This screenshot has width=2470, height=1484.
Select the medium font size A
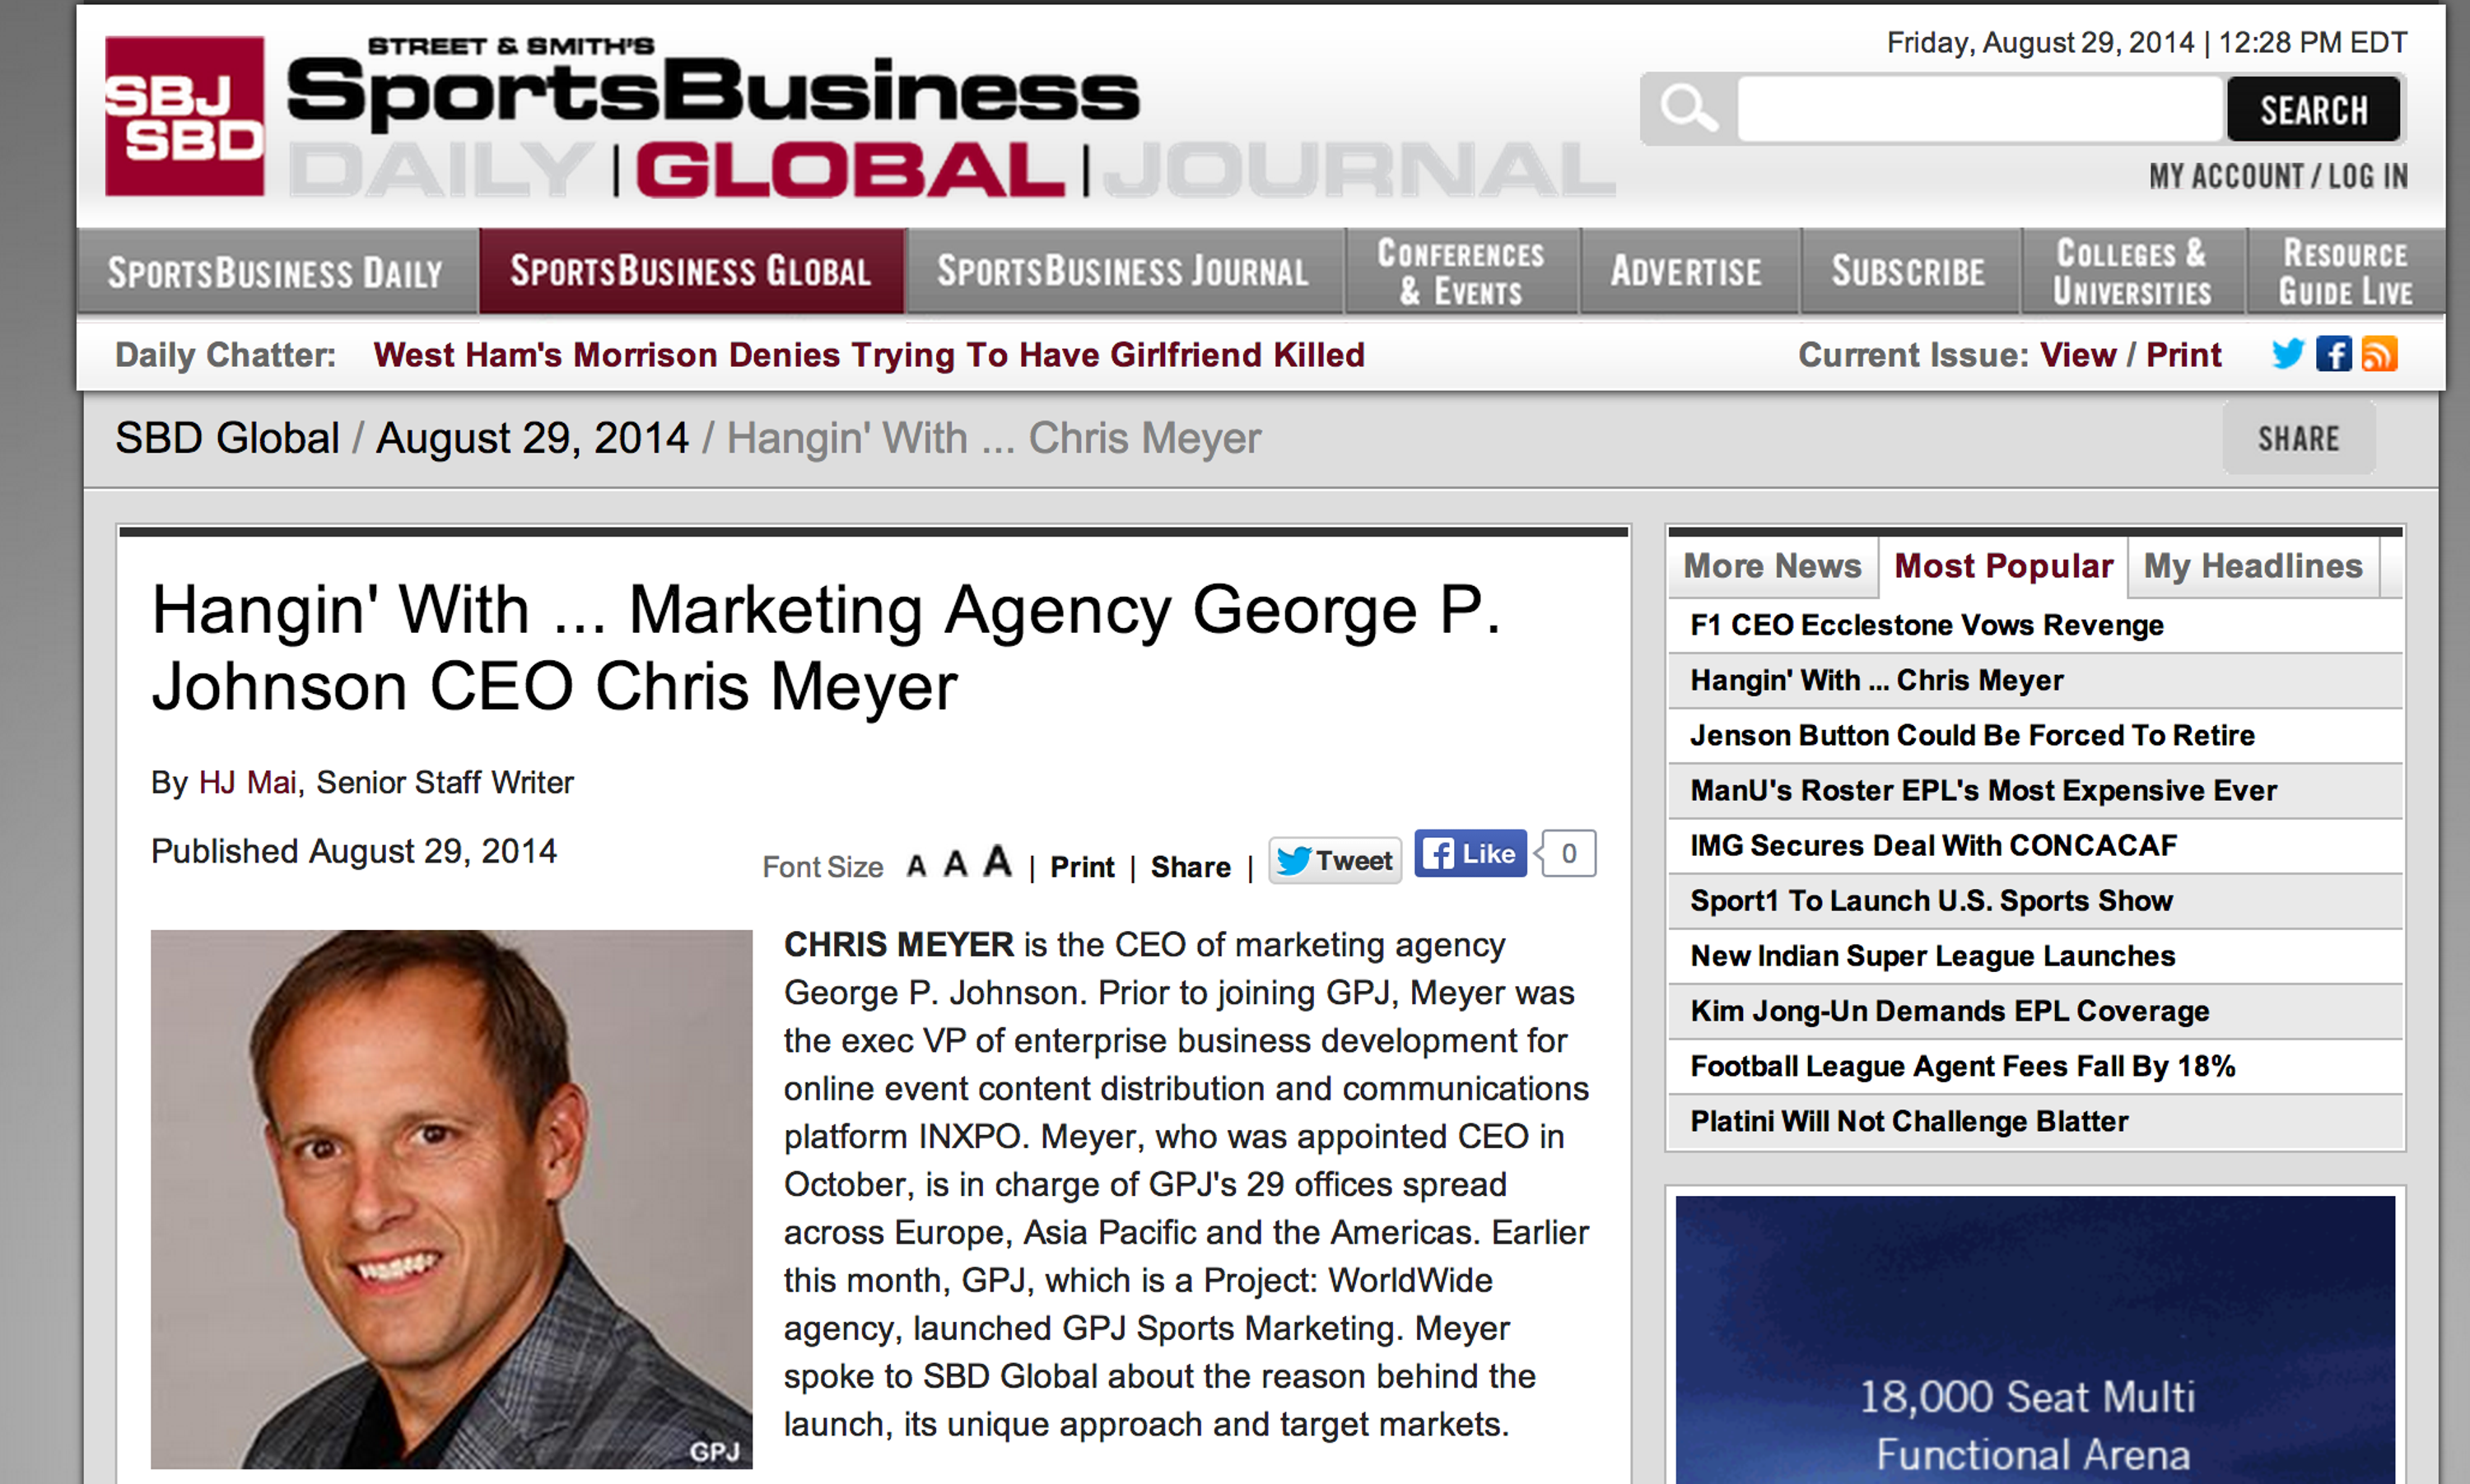955,863
